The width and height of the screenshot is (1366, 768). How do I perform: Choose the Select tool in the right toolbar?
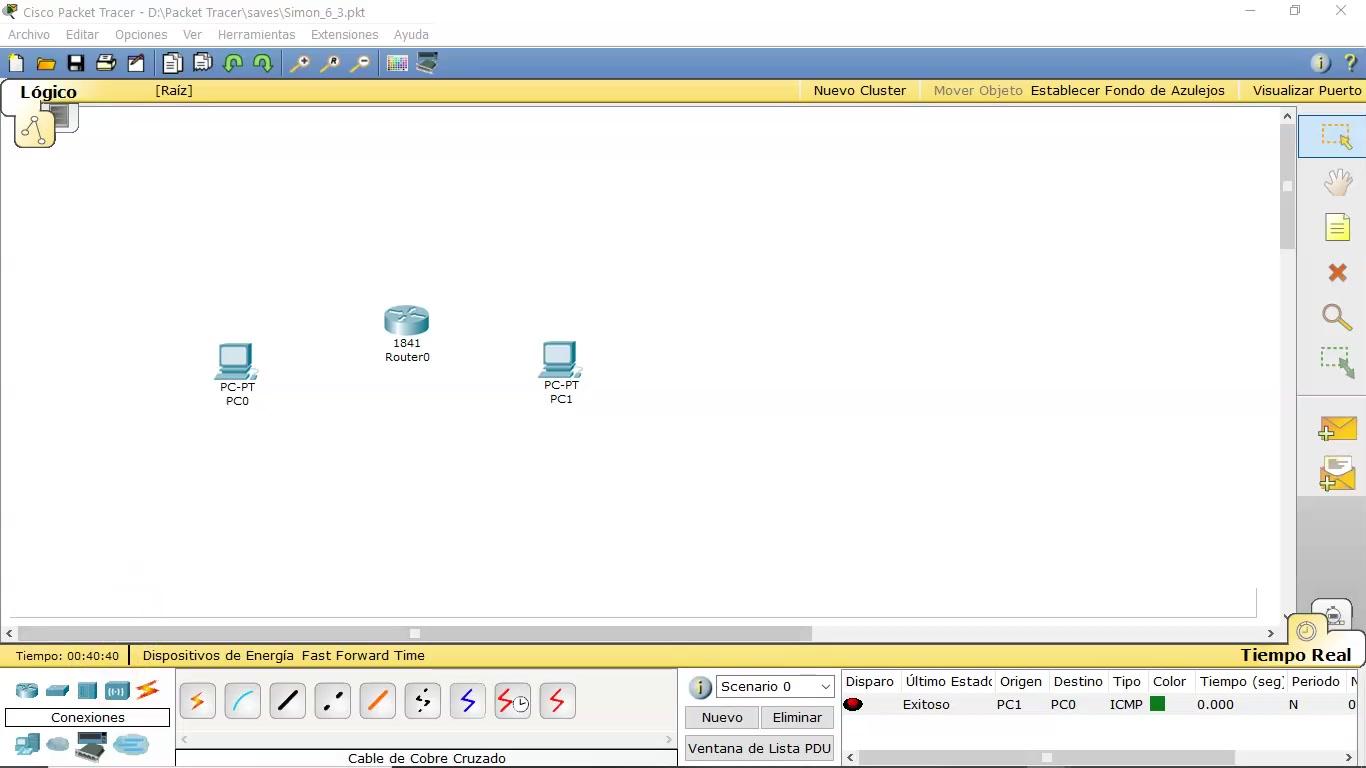pos(1336,136)
